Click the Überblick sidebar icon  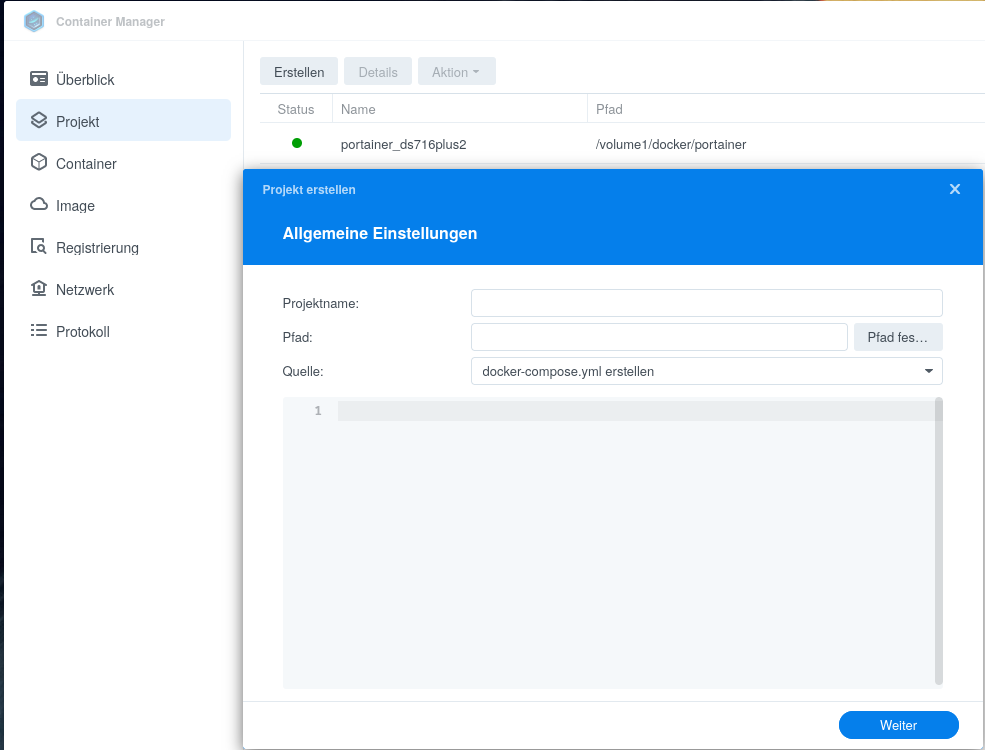(39, 79)
